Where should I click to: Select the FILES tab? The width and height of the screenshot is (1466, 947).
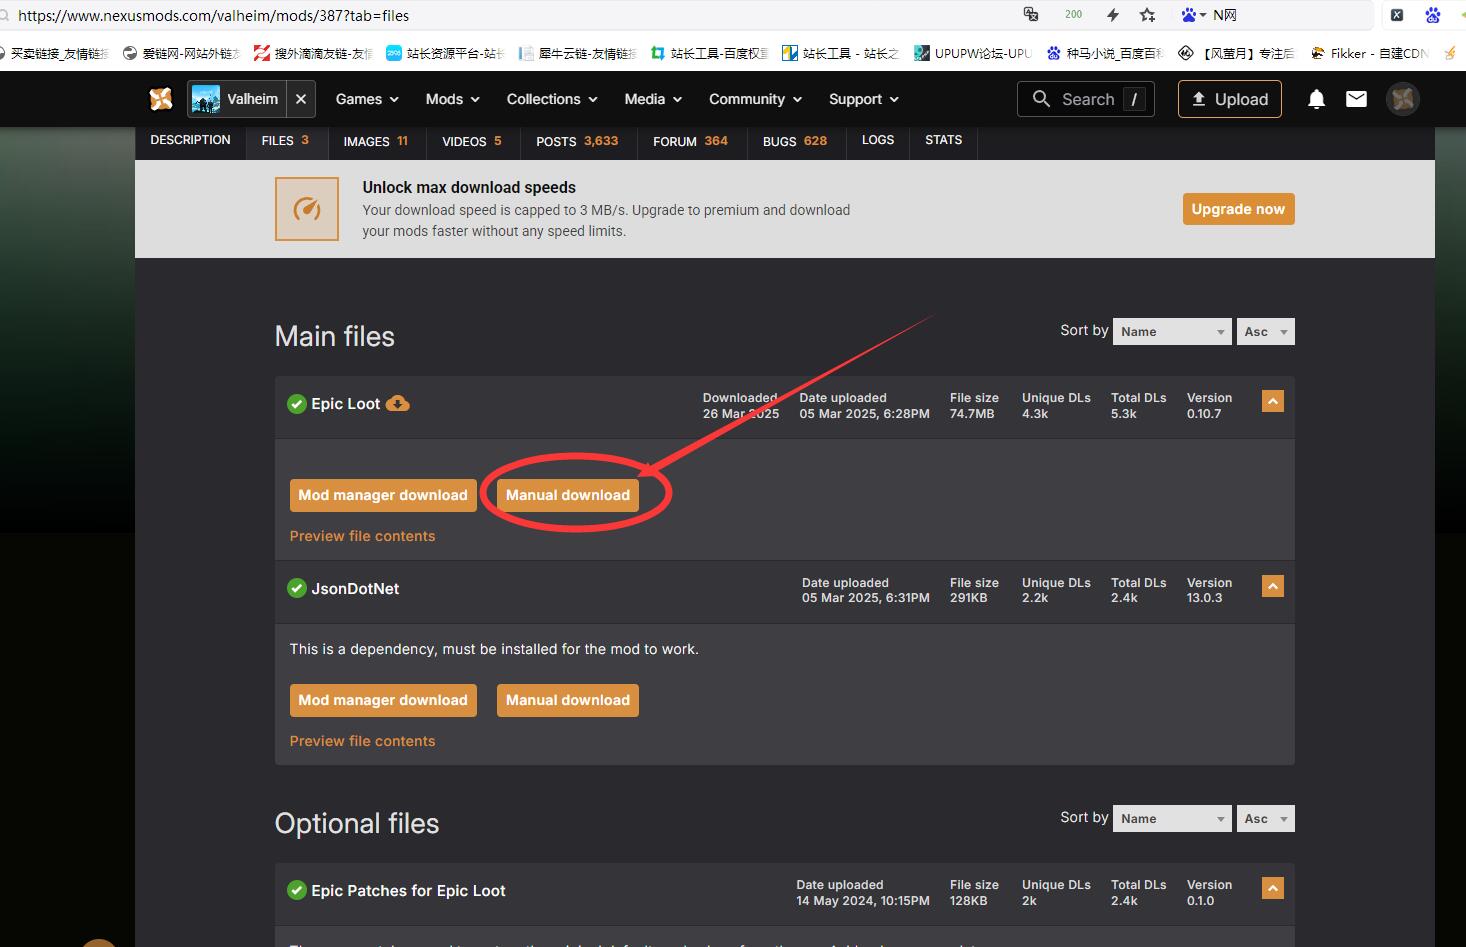(x=285, y=141)
